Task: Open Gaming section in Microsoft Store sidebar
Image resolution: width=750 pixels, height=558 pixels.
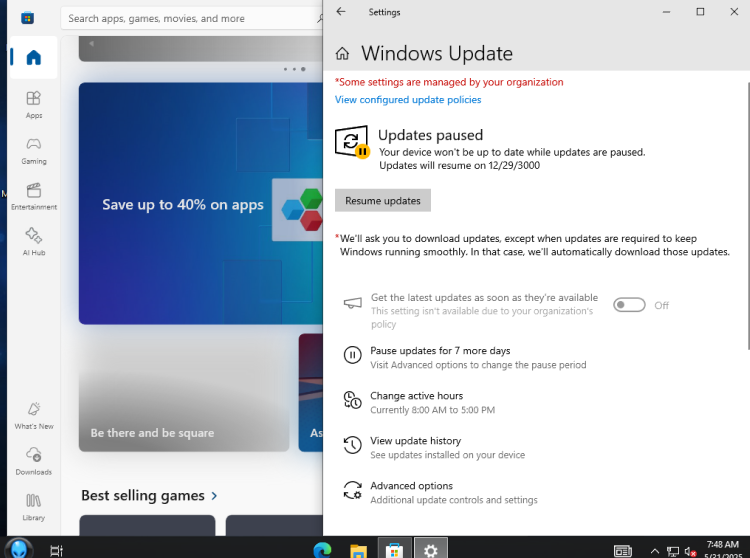Action: (33, 151)
